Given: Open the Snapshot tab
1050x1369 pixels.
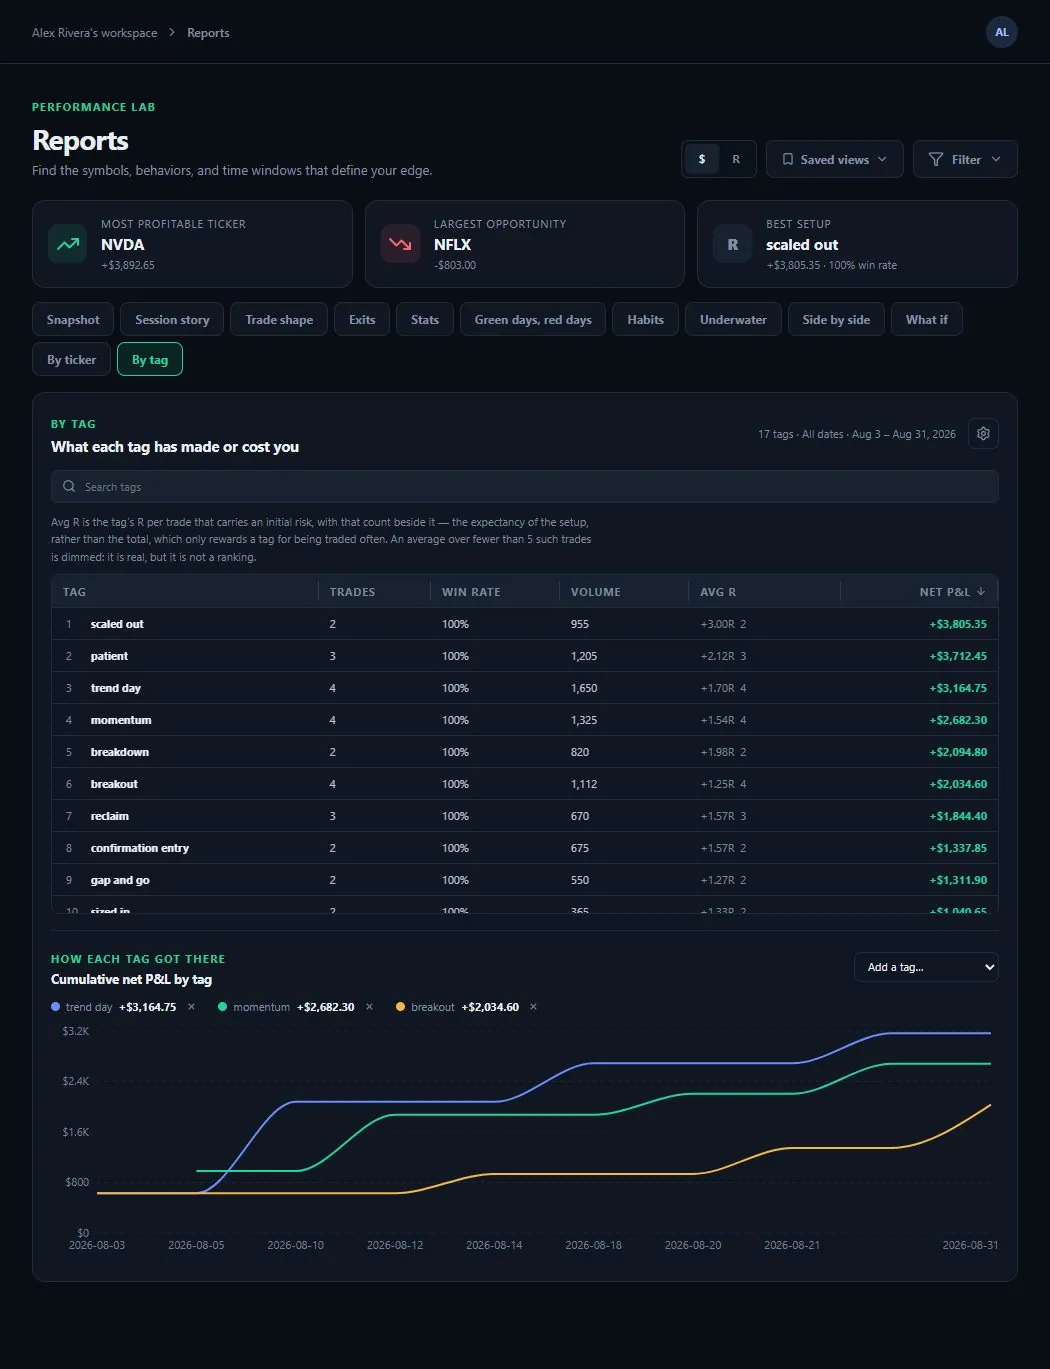Looking at the screenshot, I should [73, 320].
